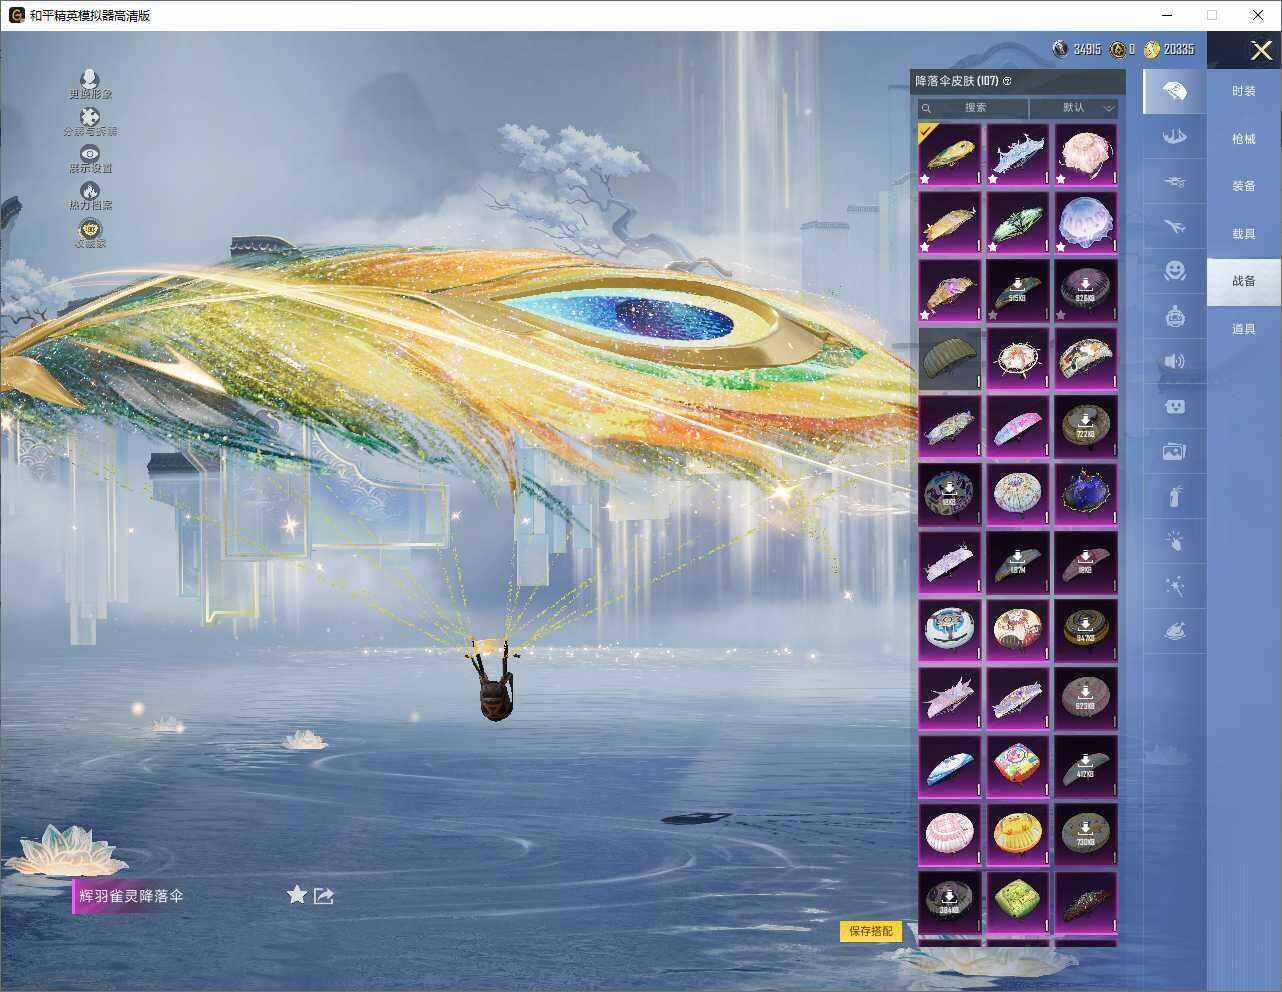Select the blue jellyfish parachute skin
This screenshot has height=992, width=1282.
pos(1086,223)
